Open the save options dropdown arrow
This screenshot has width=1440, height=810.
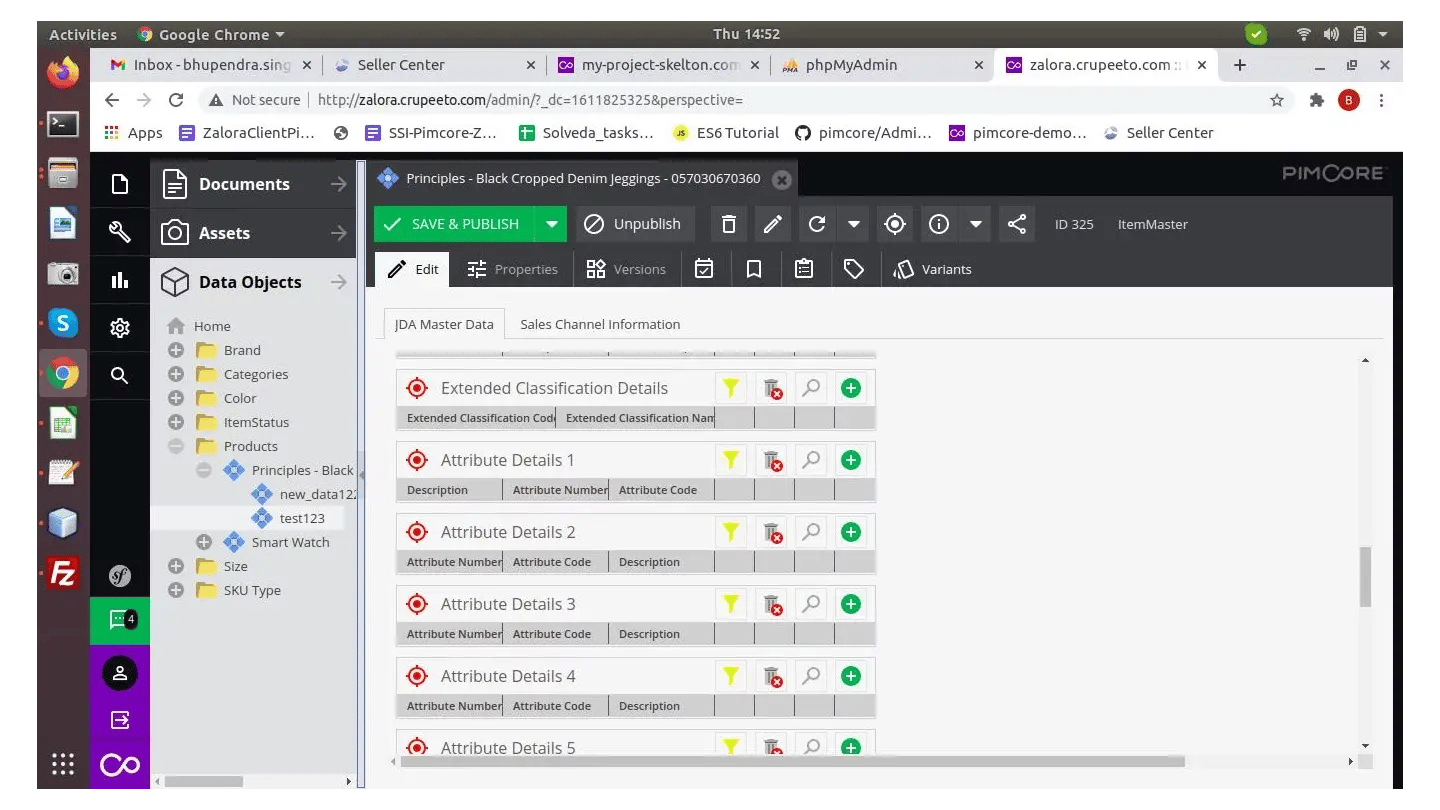point(551,224)
